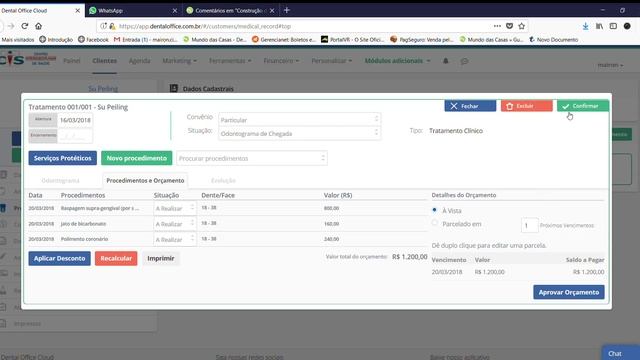Image resolution: width=640 pixels, height=360 pixels.
Task: Switch to the Comentários em Construção tab
Action: 230,11
